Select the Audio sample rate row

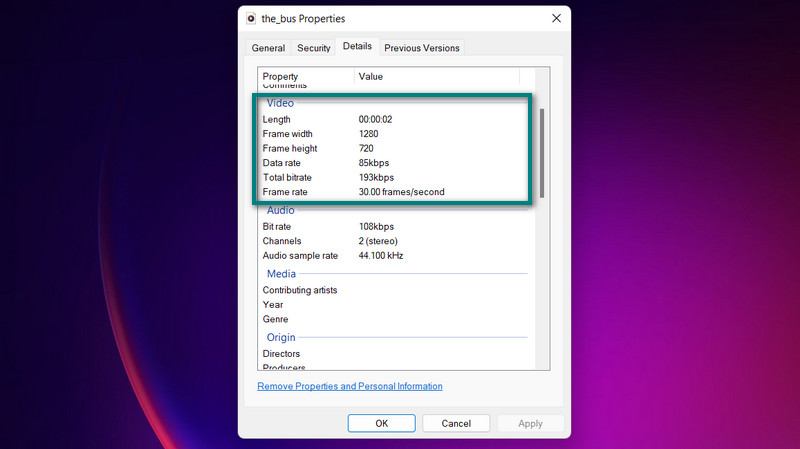tap(299, 256)
